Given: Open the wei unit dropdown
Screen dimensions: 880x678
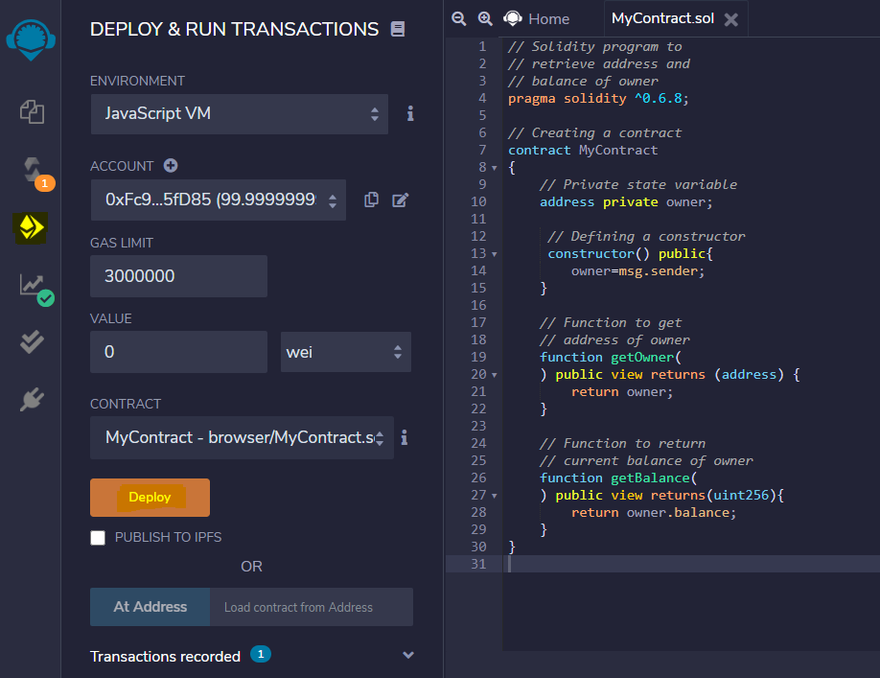Looking at the screenshot, I should pyautogui.click(x=345, y=352).
